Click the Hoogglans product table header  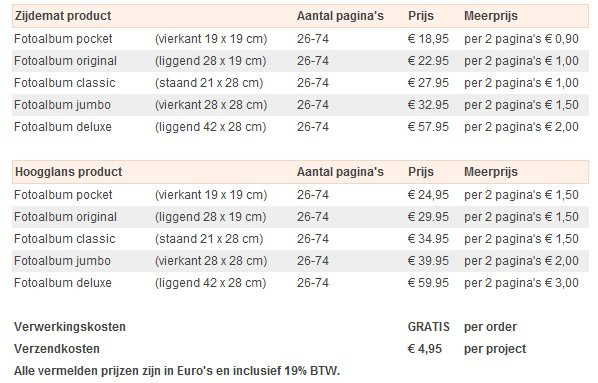(69, 172)
